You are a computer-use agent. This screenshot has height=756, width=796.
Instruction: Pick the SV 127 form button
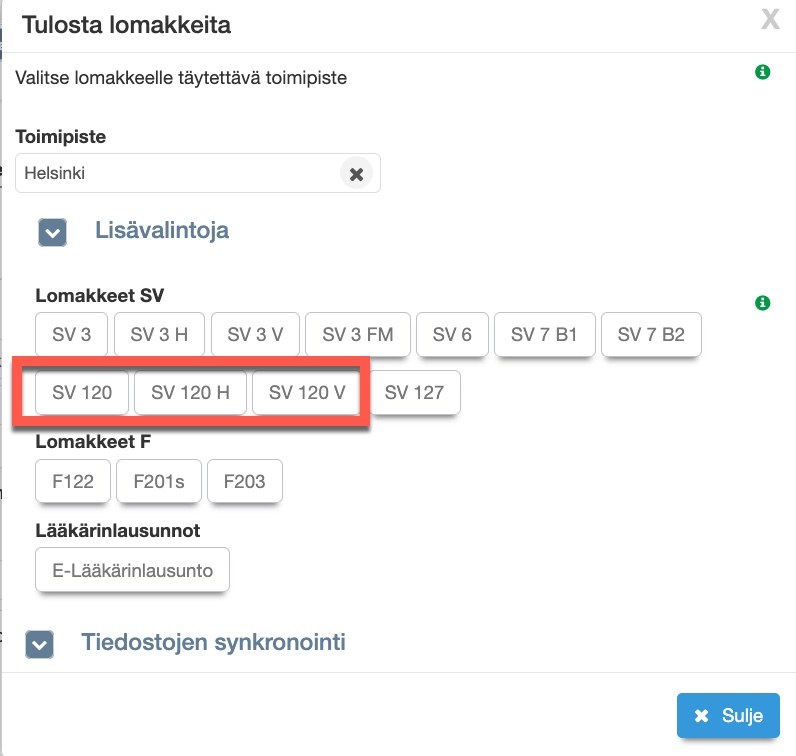point(414,393)
